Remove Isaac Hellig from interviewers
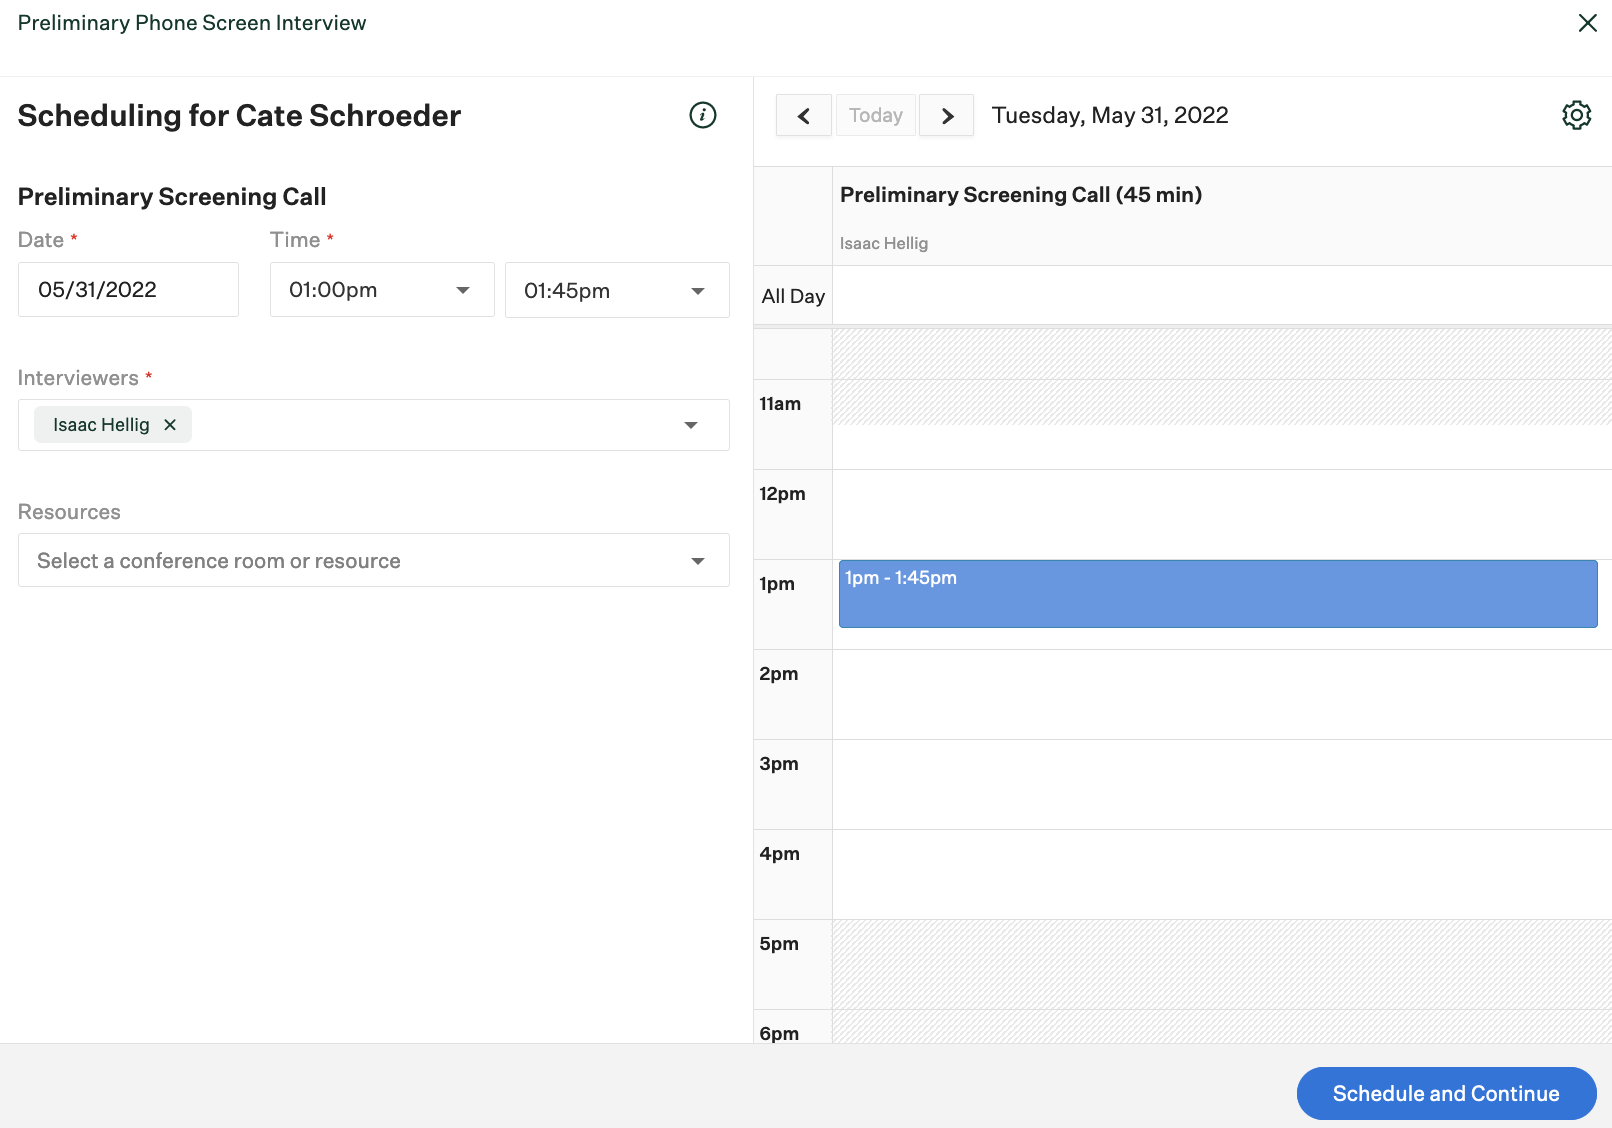This screenshot has height=1128, width=1612. tap(170, 425)
